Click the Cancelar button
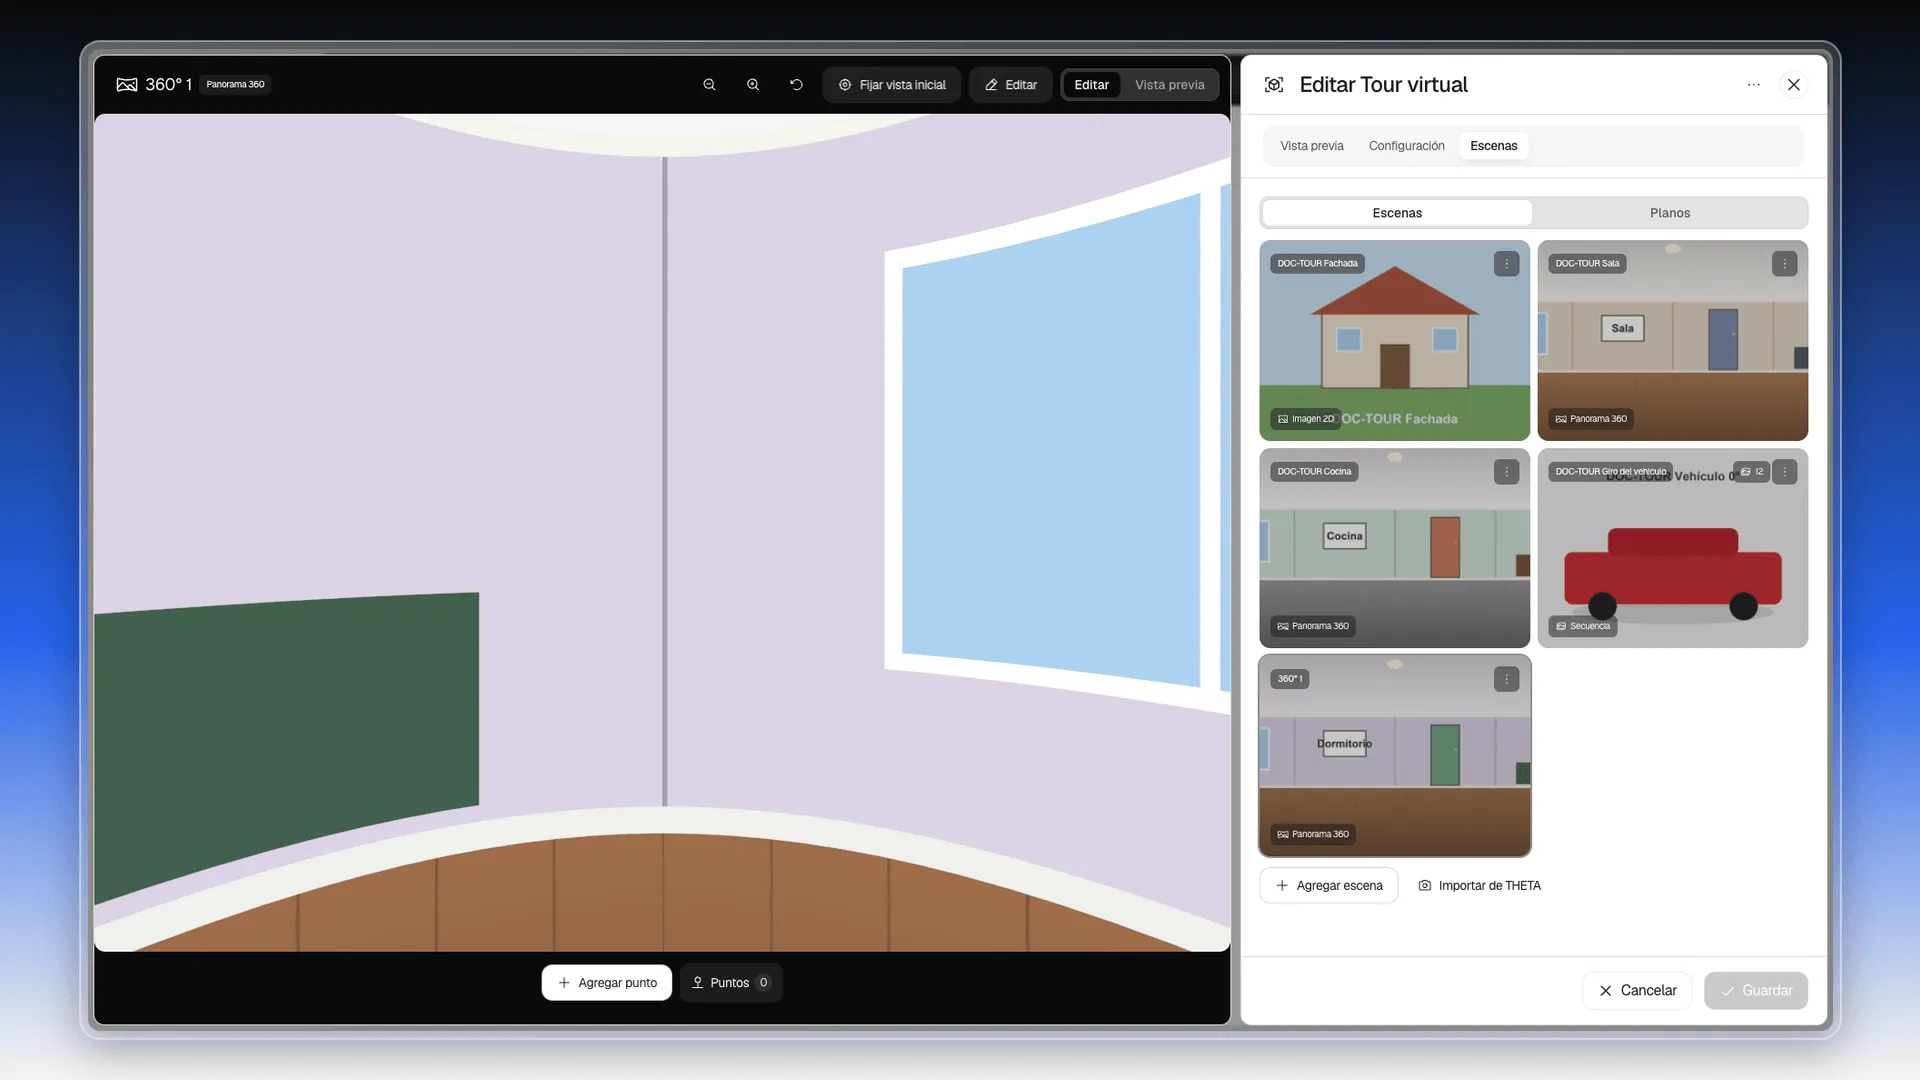Screen dimensions: 1920x1080 tap(1637, 991)
